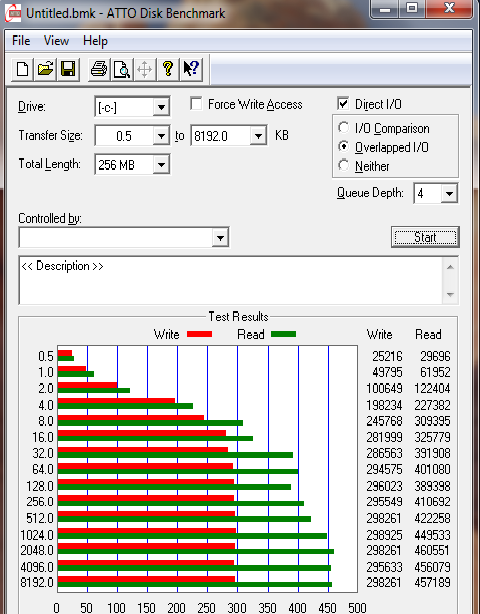Screen dimensions: 480x614
Task: Select the Overlapped I/O radio option
Action: click(x=343, y=147)
